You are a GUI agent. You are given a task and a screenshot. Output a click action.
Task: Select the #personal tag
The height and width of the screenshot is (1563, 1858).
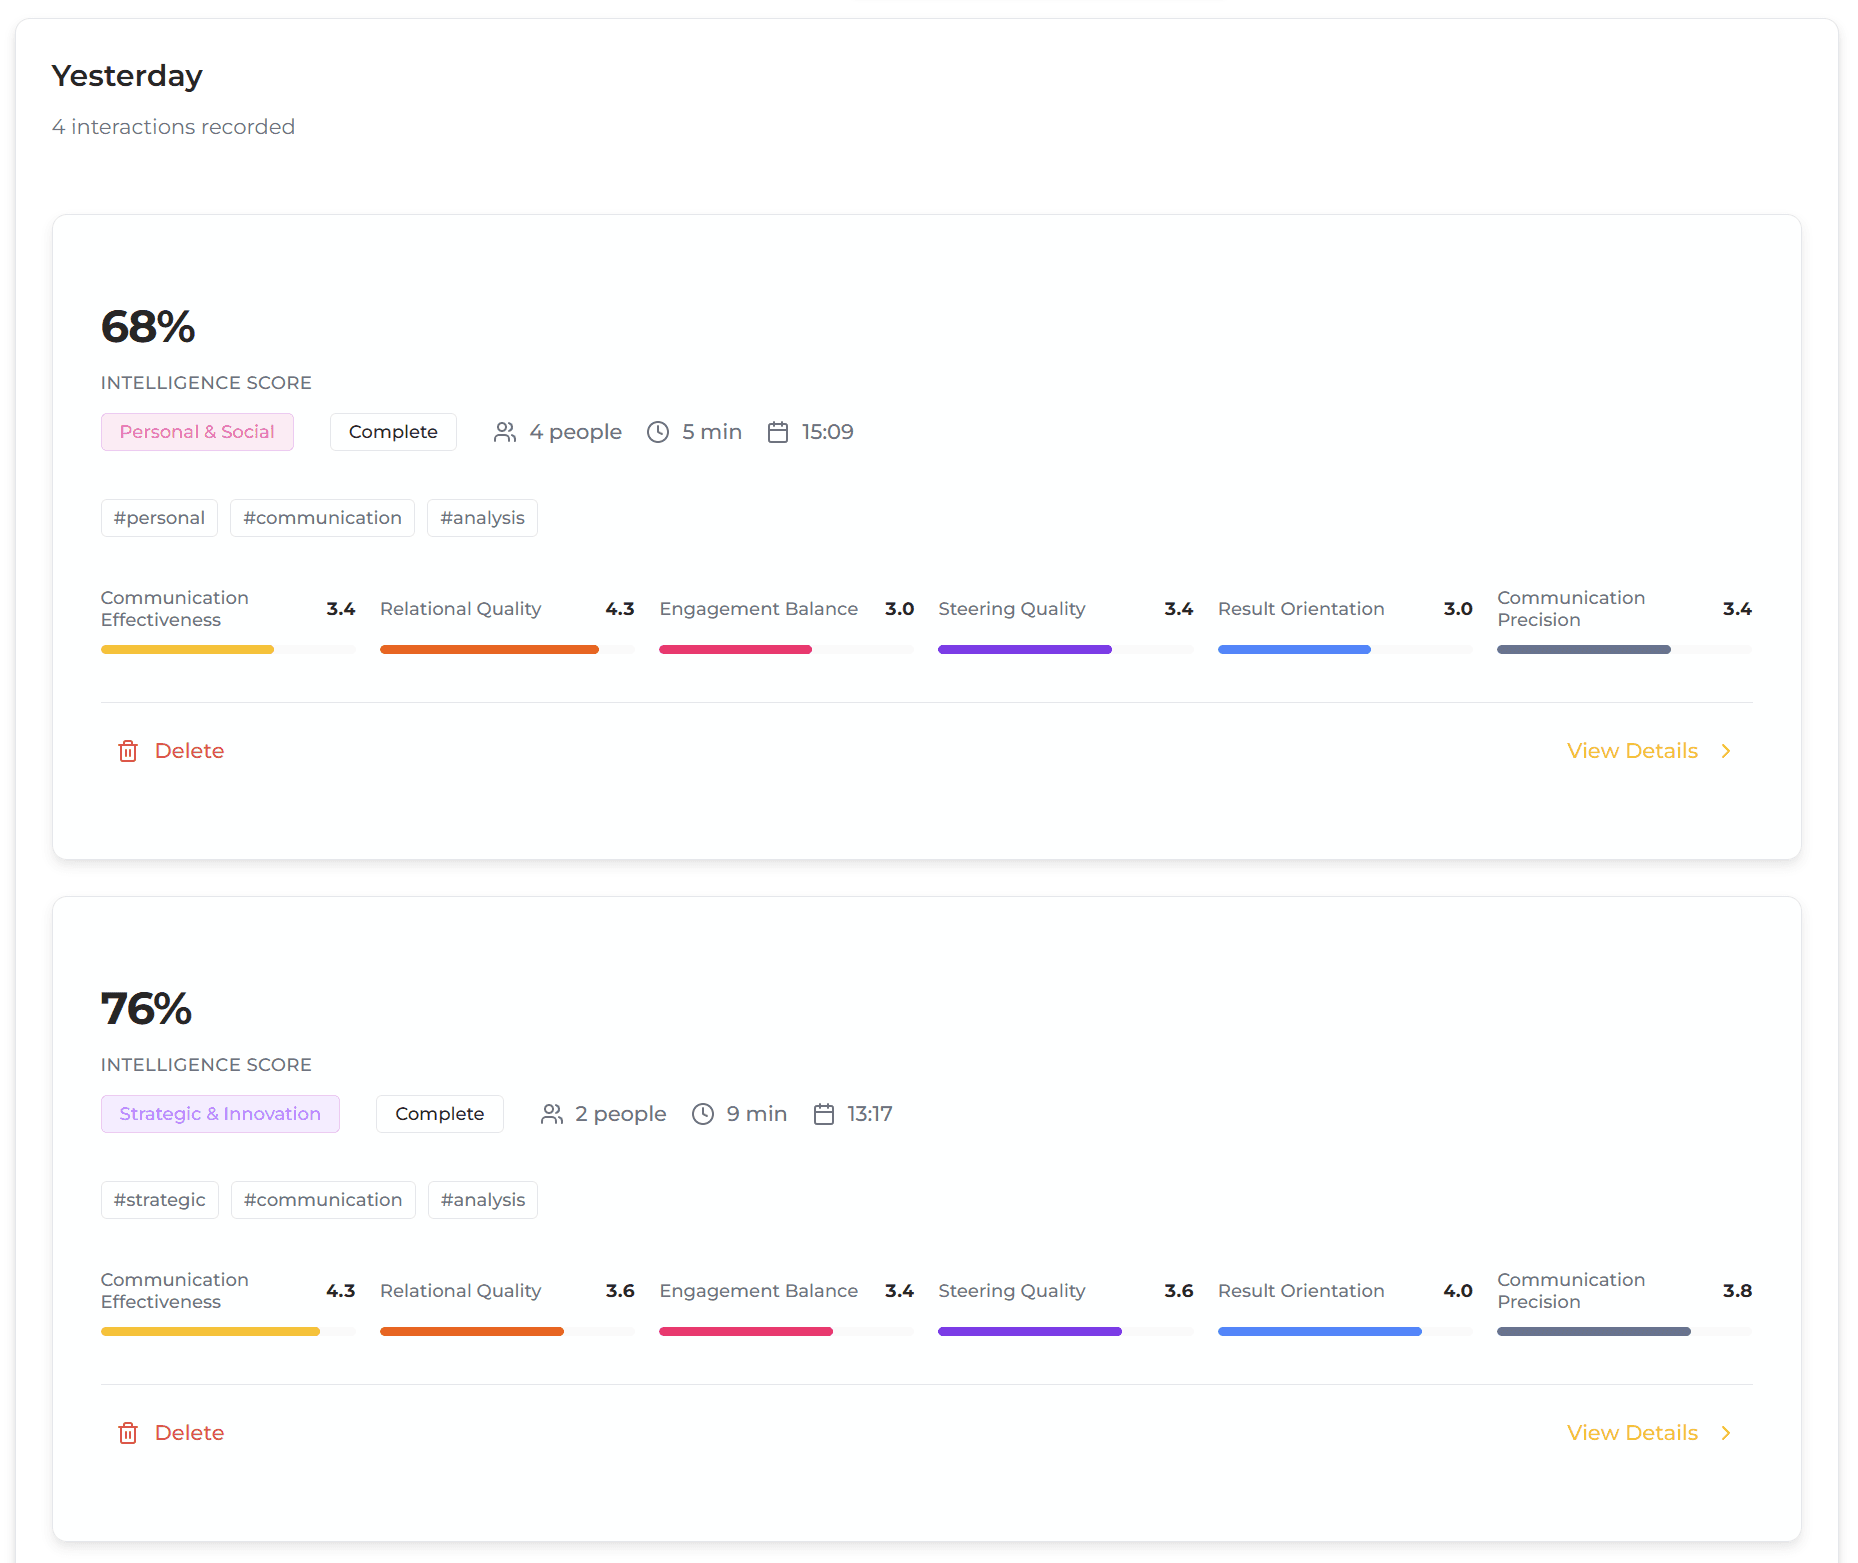(158, 517)
